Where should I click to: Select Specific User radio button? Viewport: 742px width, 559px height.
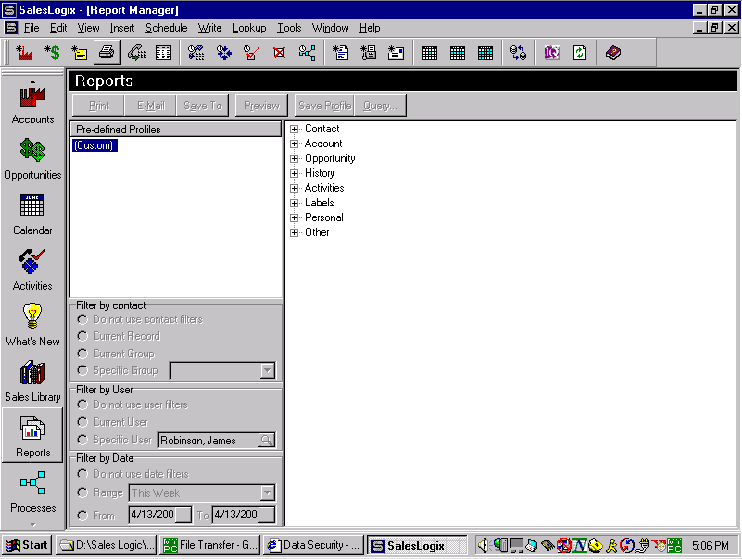coord(82,440)
